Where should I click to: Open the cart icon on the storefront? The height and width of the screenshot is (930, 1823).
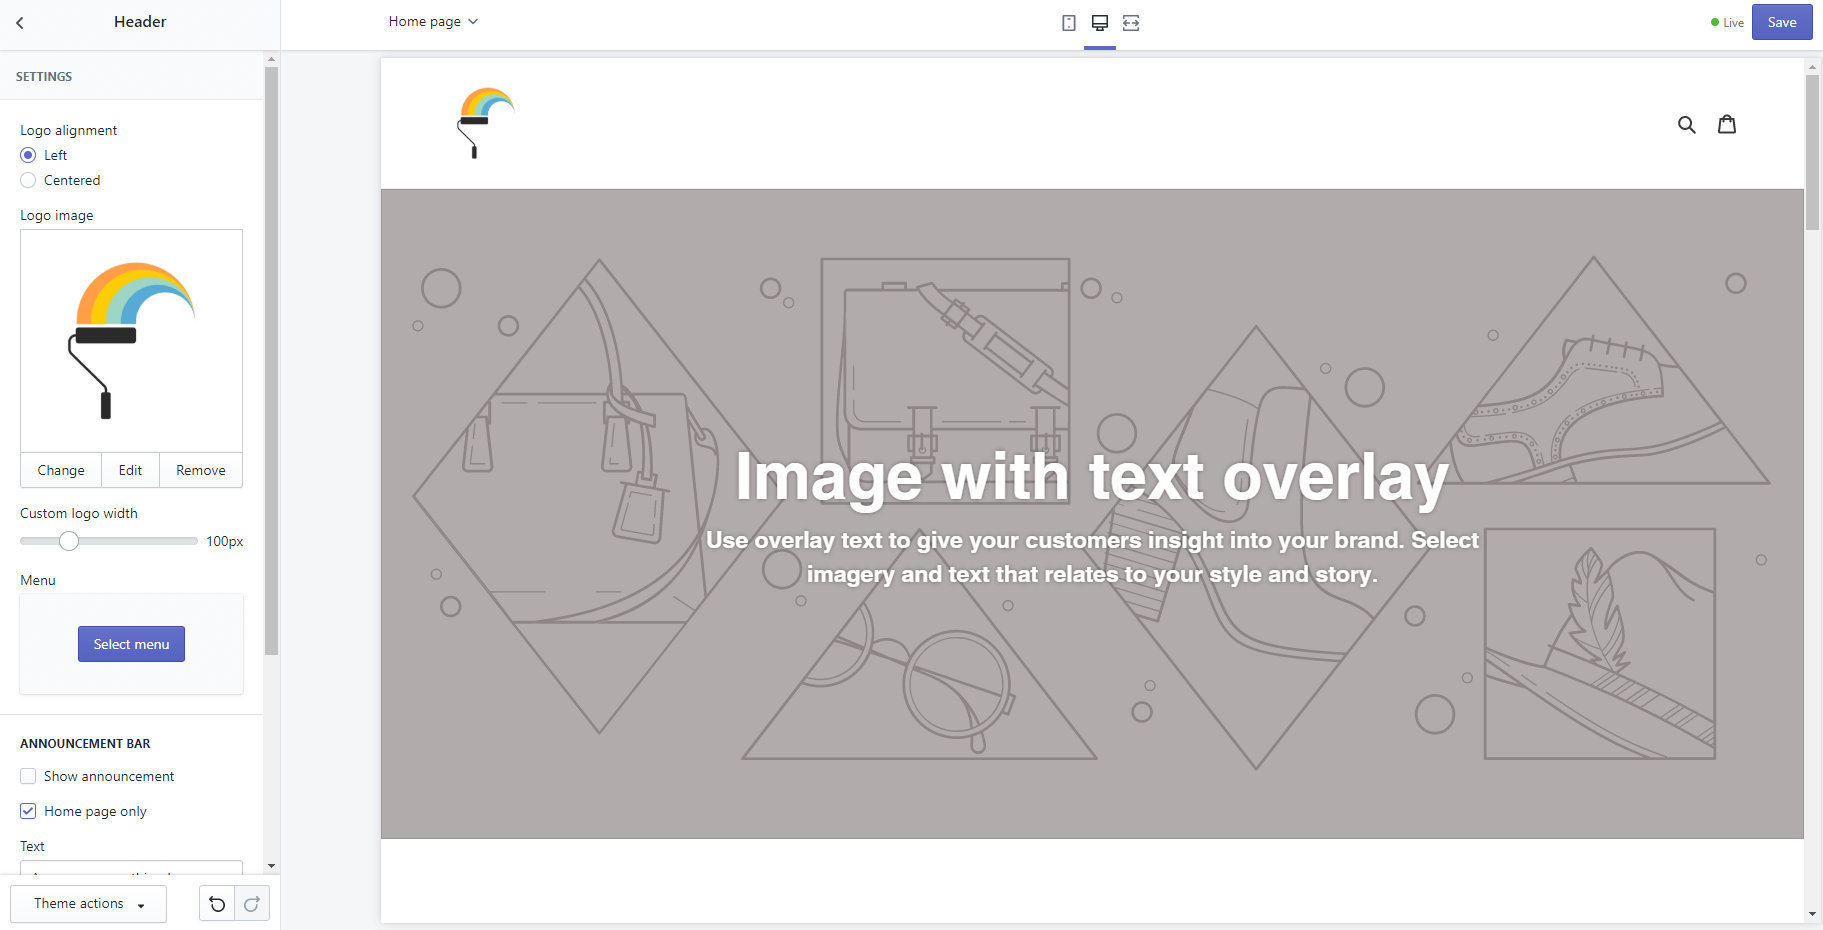pyautogui.click(x=1727, y=123)
